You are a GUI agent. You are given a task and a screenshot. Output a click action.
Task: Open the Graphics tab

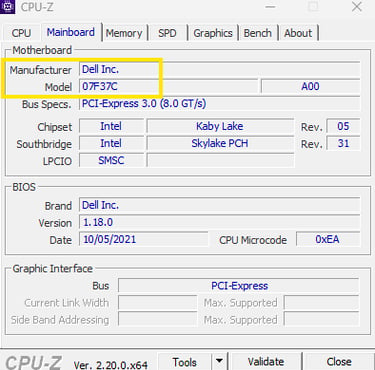tap(213, 33)
